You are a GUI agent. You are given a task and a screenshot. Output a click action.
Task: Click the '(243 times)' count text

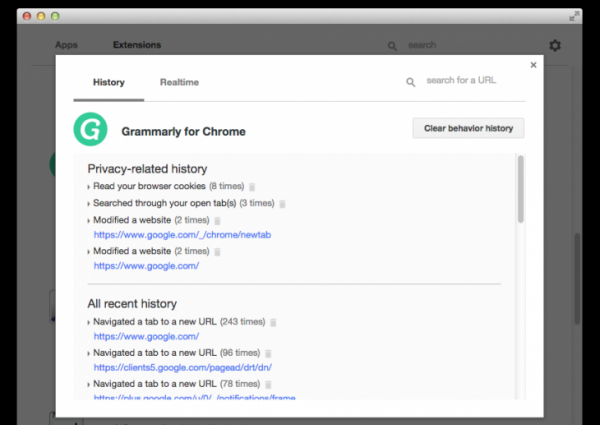(x=242, y=322)
